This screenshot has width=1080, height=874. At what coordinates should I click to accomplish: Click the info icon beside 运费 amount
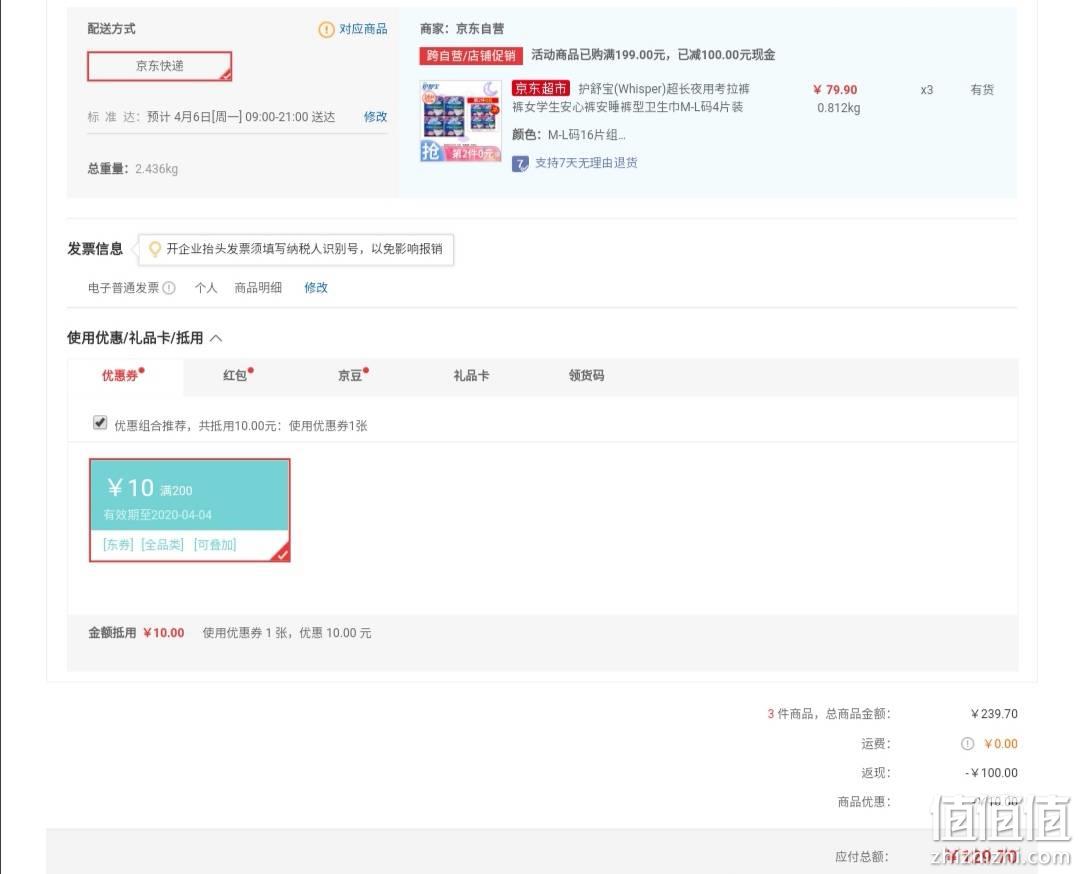click(968, 744)
